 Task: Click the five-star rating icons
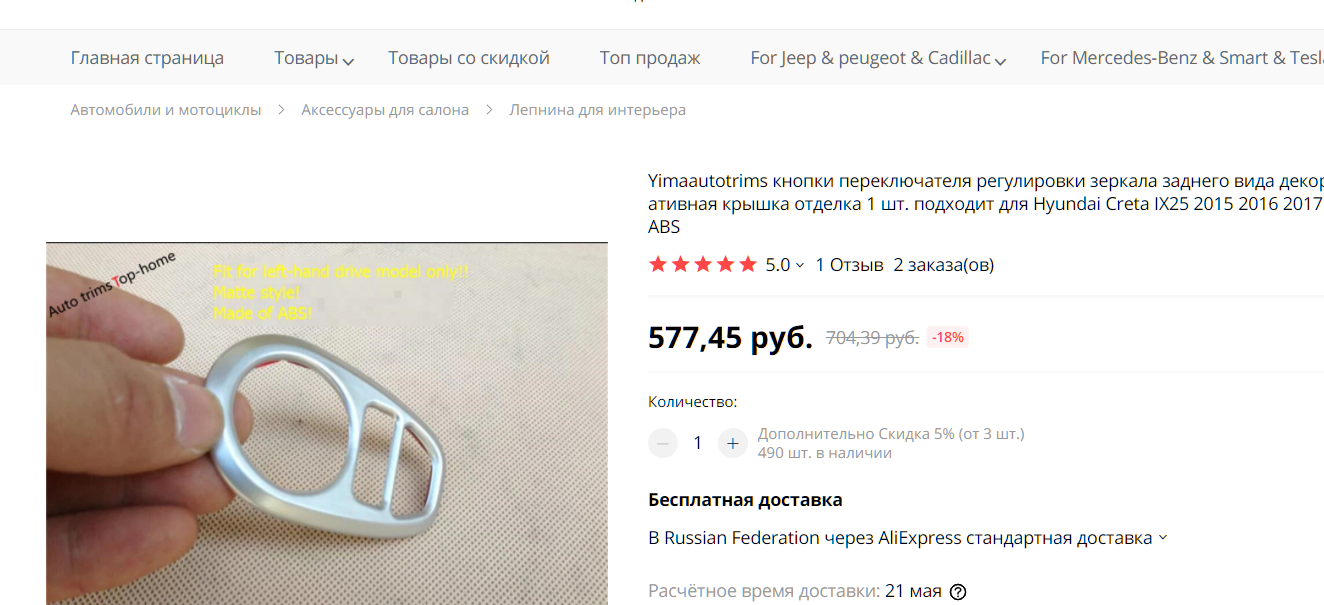point(703,265)
